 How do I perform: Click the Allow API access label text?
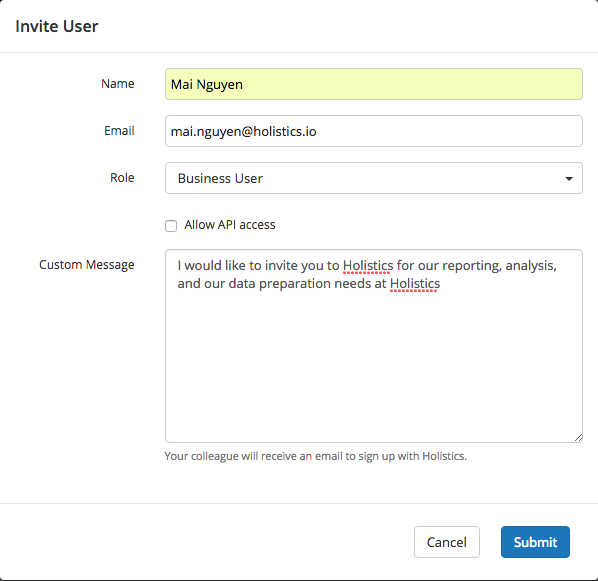coord(230,225)
